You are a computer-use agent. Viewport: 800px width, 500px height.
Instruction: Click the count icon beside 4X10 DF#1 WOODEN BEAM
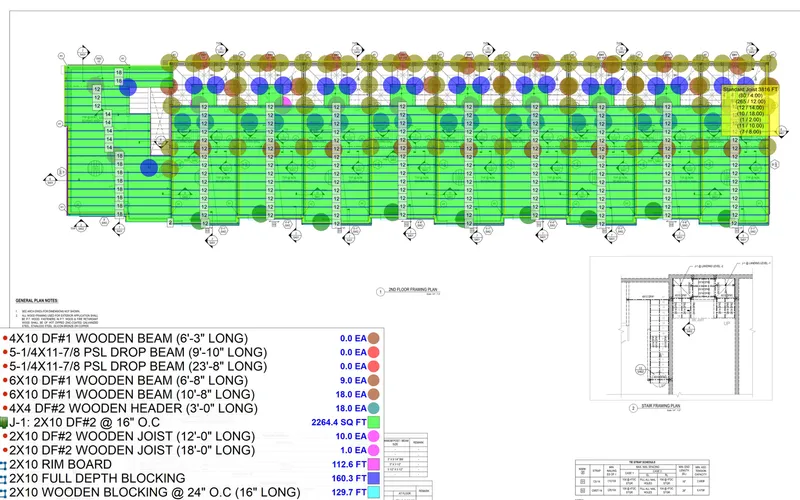(x=5, y=338)
